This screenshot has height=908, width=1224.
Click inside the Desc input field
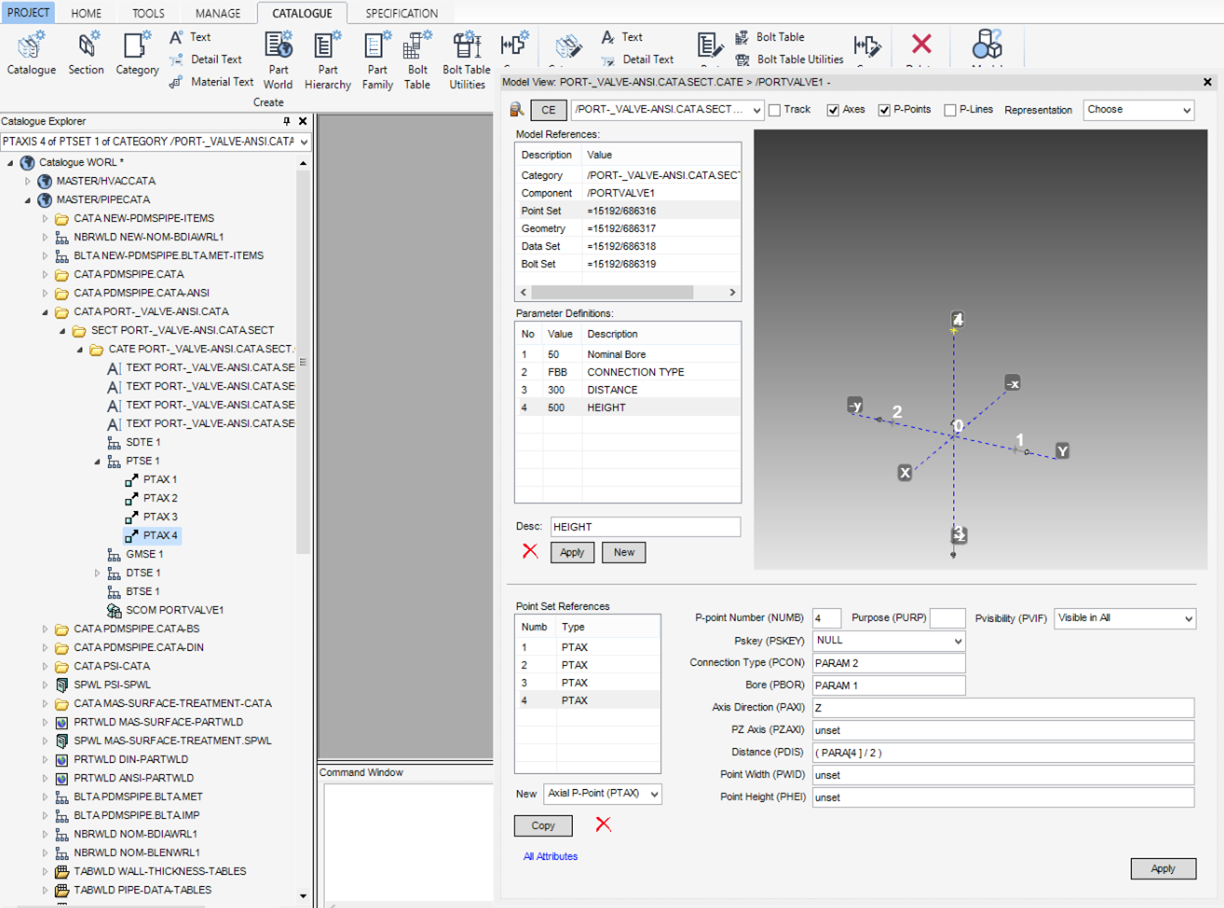point(644,526)
